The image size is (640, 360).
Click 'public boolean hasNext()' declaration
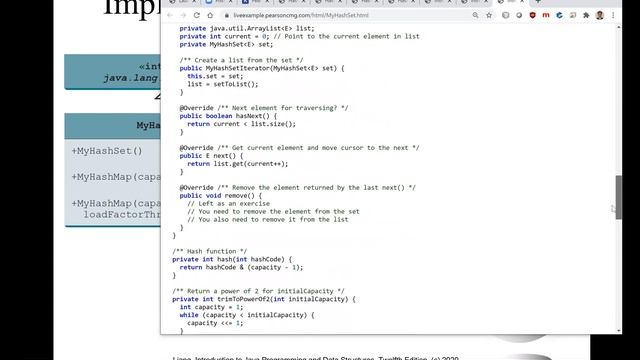pos(228,116)
